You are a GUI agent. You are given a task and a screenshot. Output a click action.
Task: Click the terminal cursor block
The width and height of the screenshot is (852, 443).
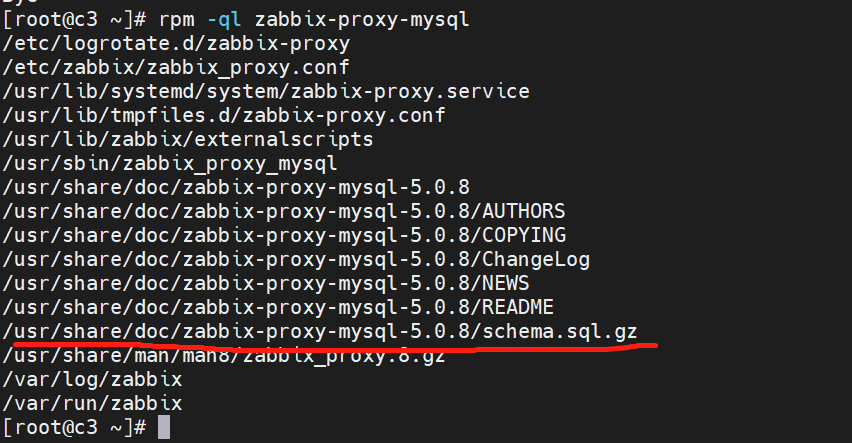165,428
